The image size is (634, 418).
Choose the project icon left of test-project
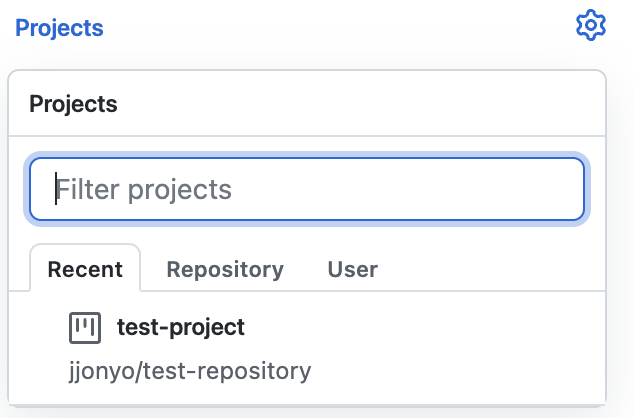coord(85,327)
